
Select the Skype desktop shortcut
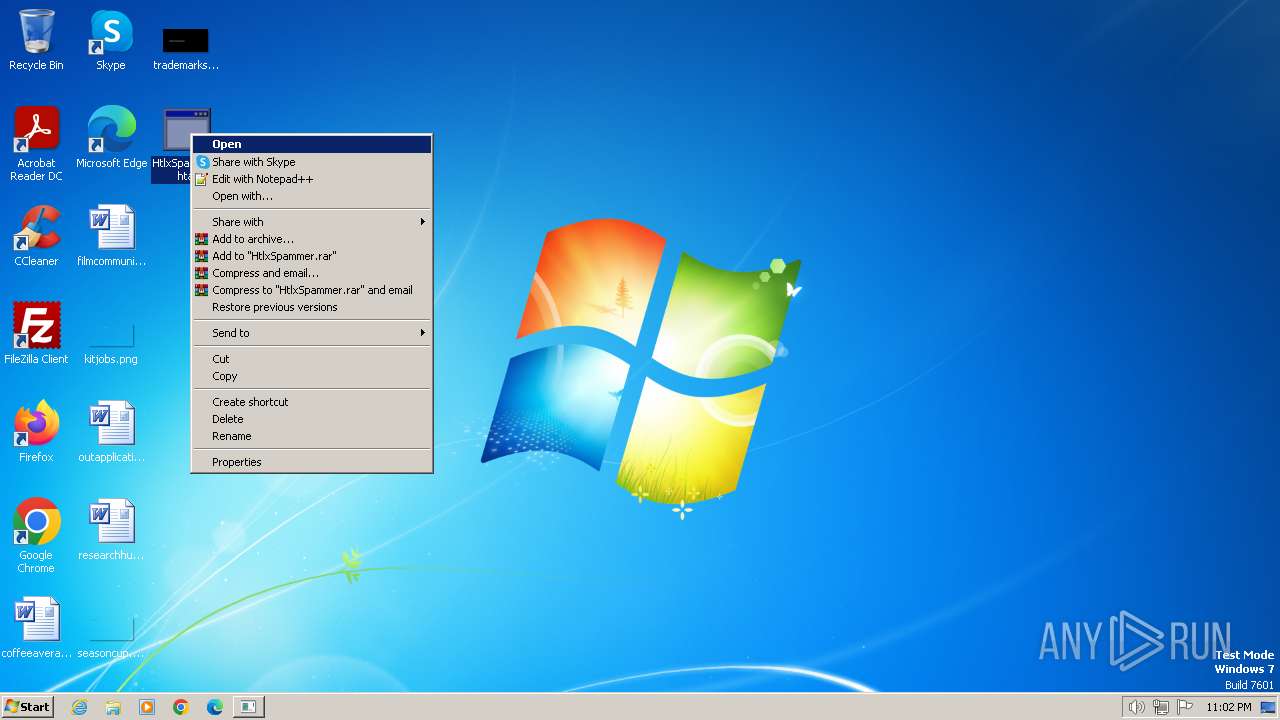click(111, 40)
